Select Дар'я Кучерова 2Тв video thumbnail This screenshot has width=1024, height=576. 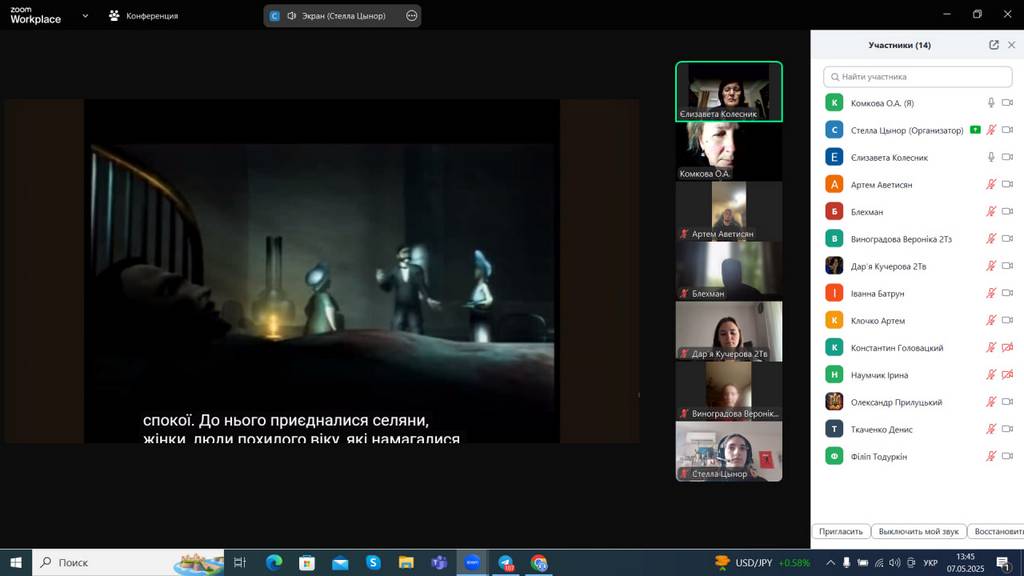(x=729, y=331)
